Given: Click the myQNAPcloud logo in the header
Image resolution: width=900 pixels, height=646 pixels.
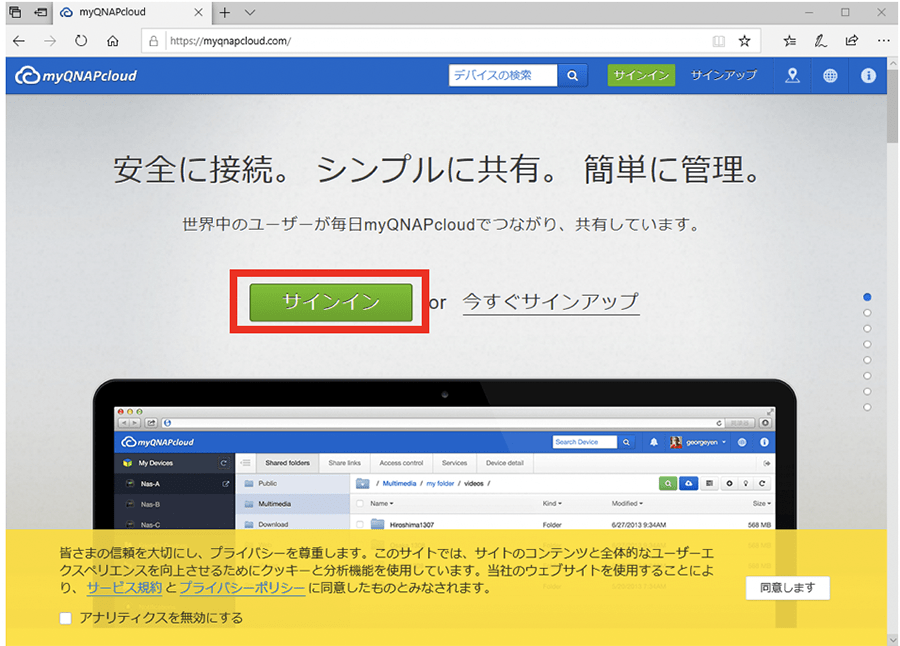Looking at the screenshot, I should (x=76, y=75).
